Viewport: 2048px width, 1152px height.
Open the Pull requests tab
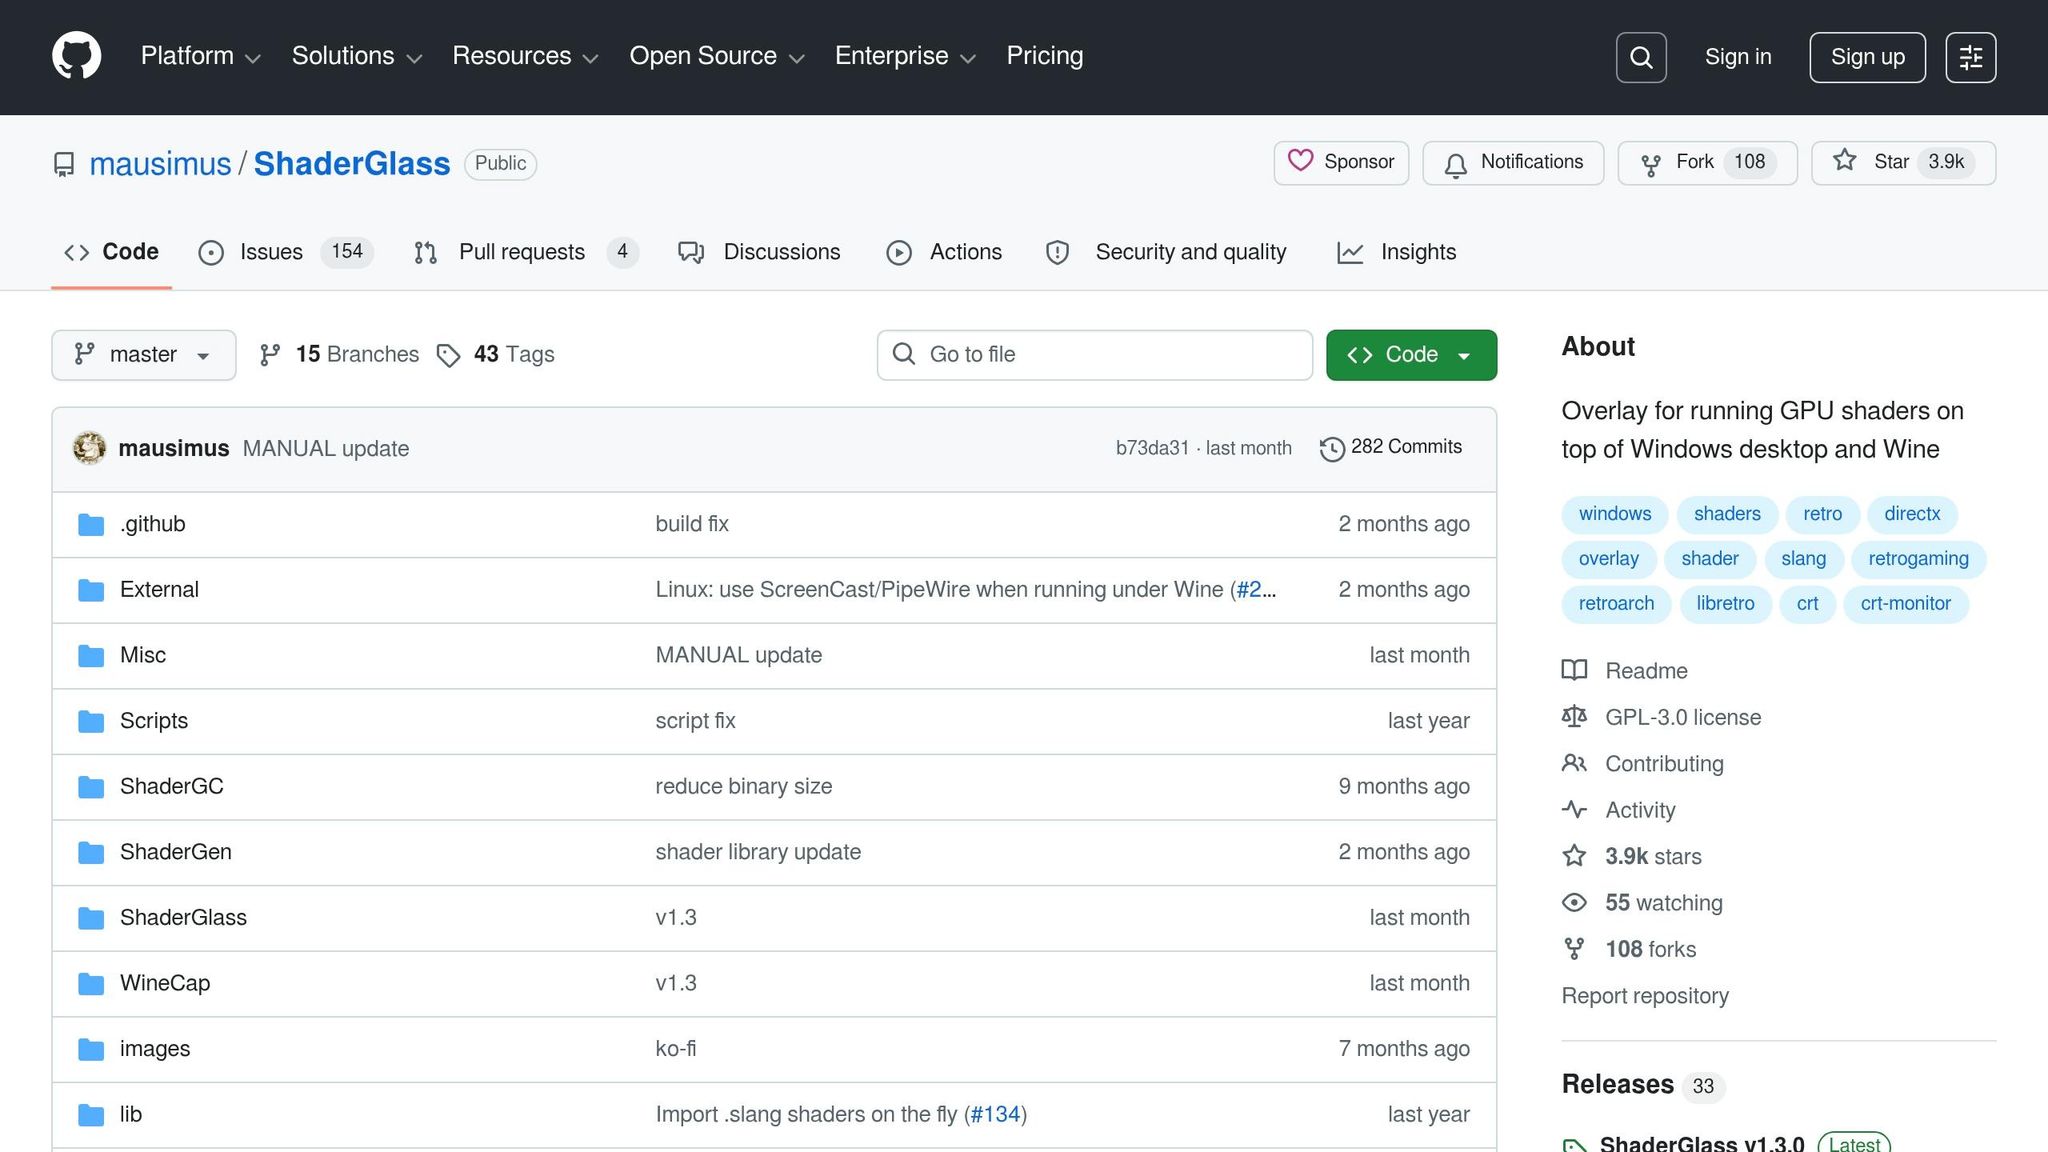521,252
